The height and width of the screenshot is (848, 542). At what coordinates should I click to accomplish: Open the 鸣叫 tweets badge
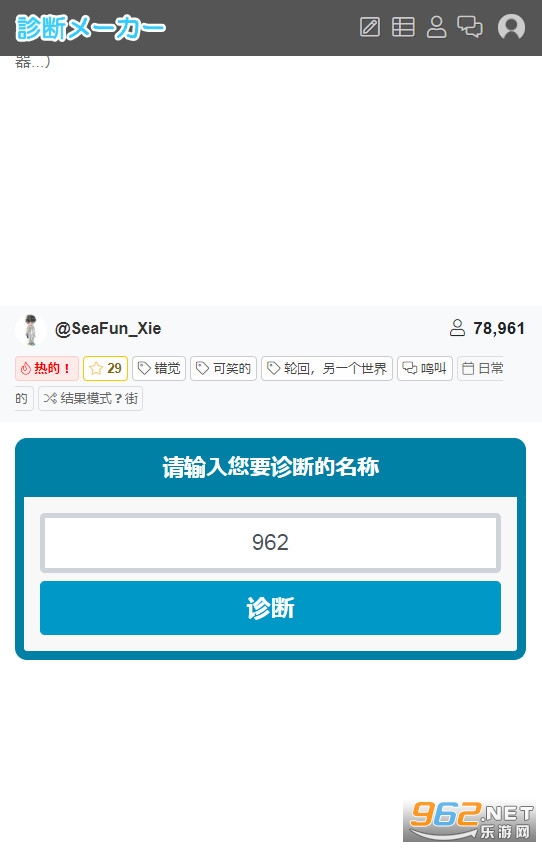tap(425, 368)
